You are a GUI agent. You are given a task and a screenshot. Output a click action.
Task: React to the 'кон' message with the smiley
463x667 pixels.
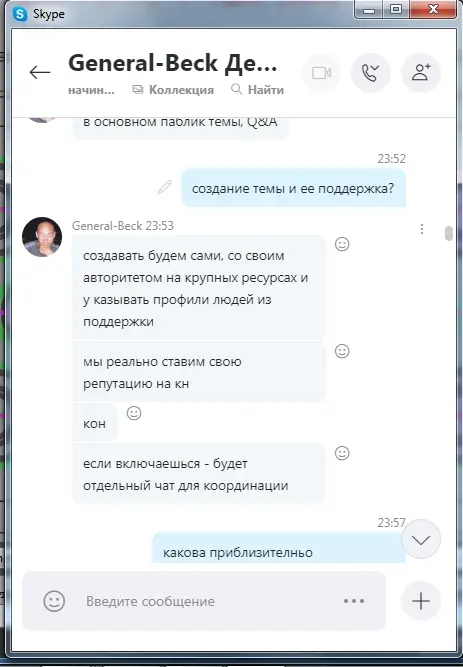tap(134, 413)
